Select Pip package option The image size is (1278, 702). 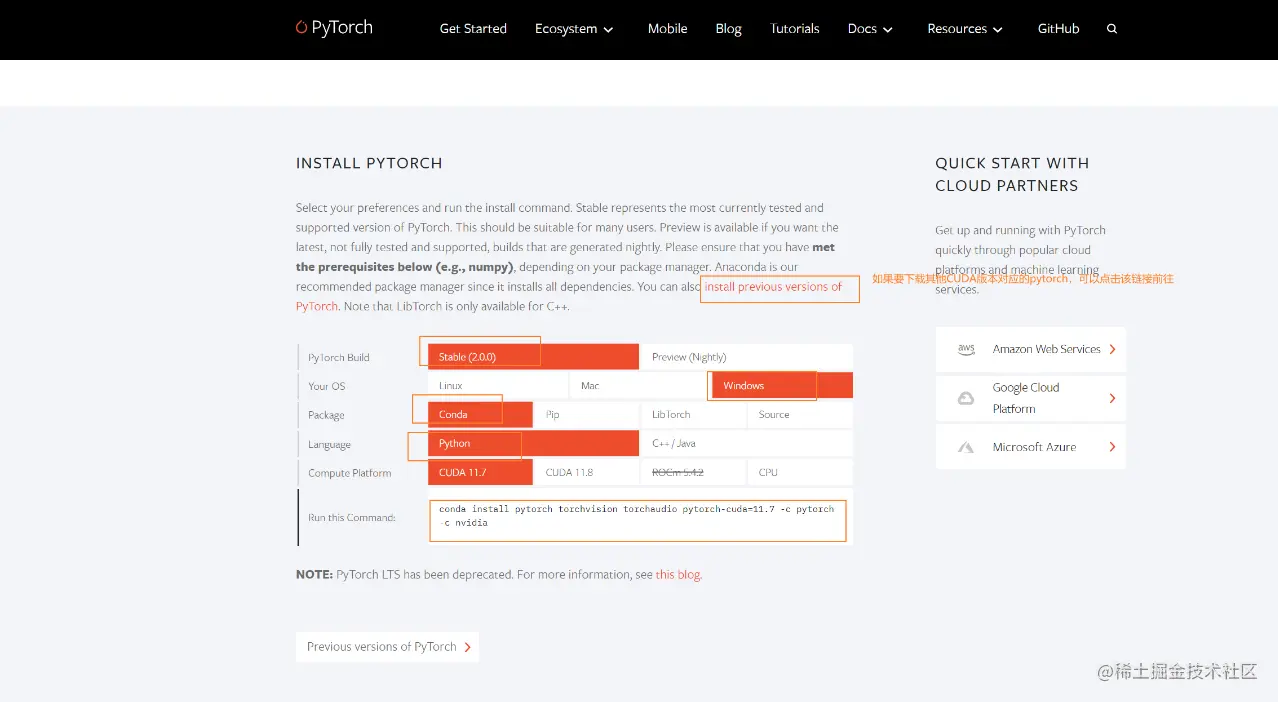586,415
